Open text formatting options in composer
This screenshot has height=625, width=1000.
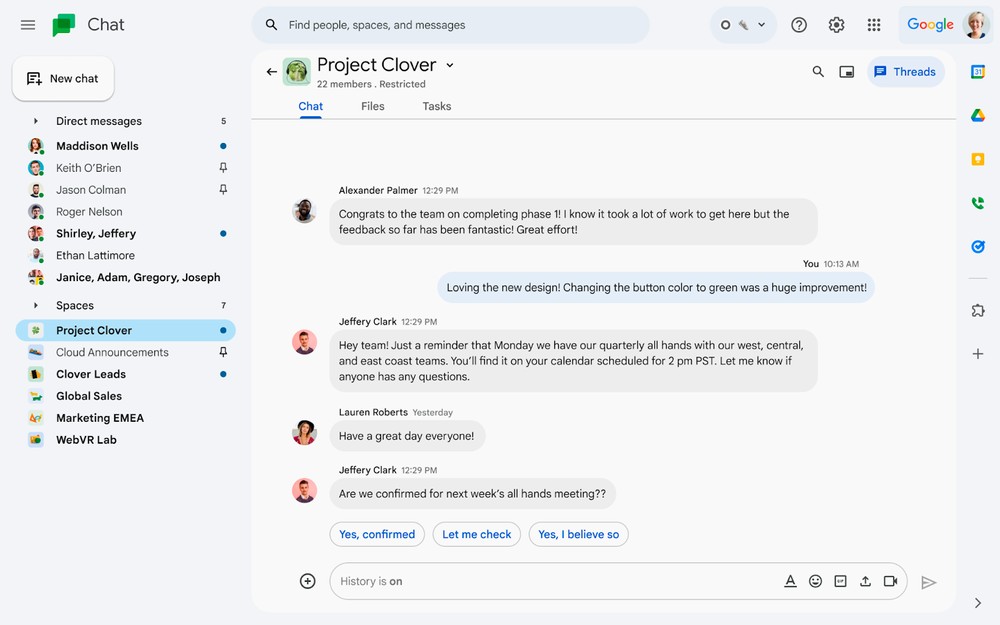(x=790, y=581)
